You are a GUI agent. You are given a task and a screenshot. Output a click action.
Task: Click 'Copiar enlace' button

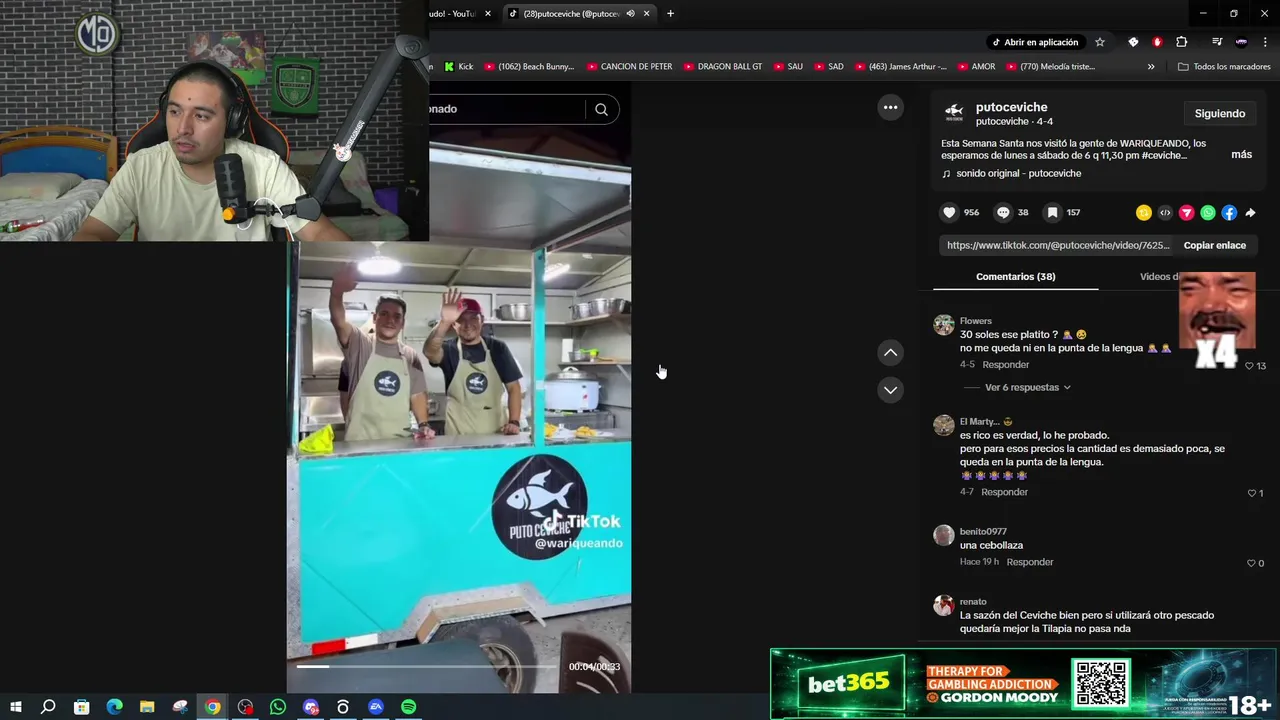click(x=1214, y=245)
